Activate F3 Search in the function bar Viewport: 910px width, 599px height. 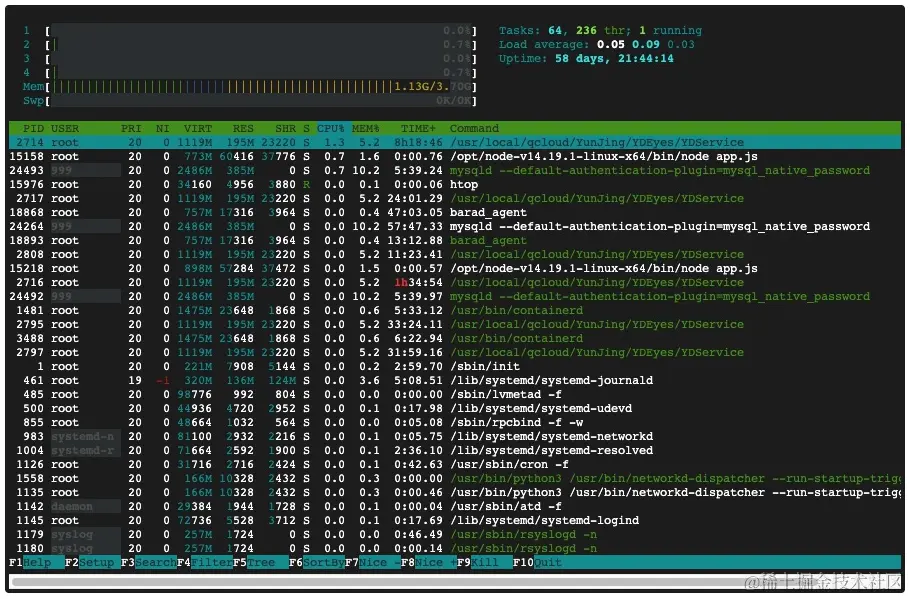click(x=149, y=562)
